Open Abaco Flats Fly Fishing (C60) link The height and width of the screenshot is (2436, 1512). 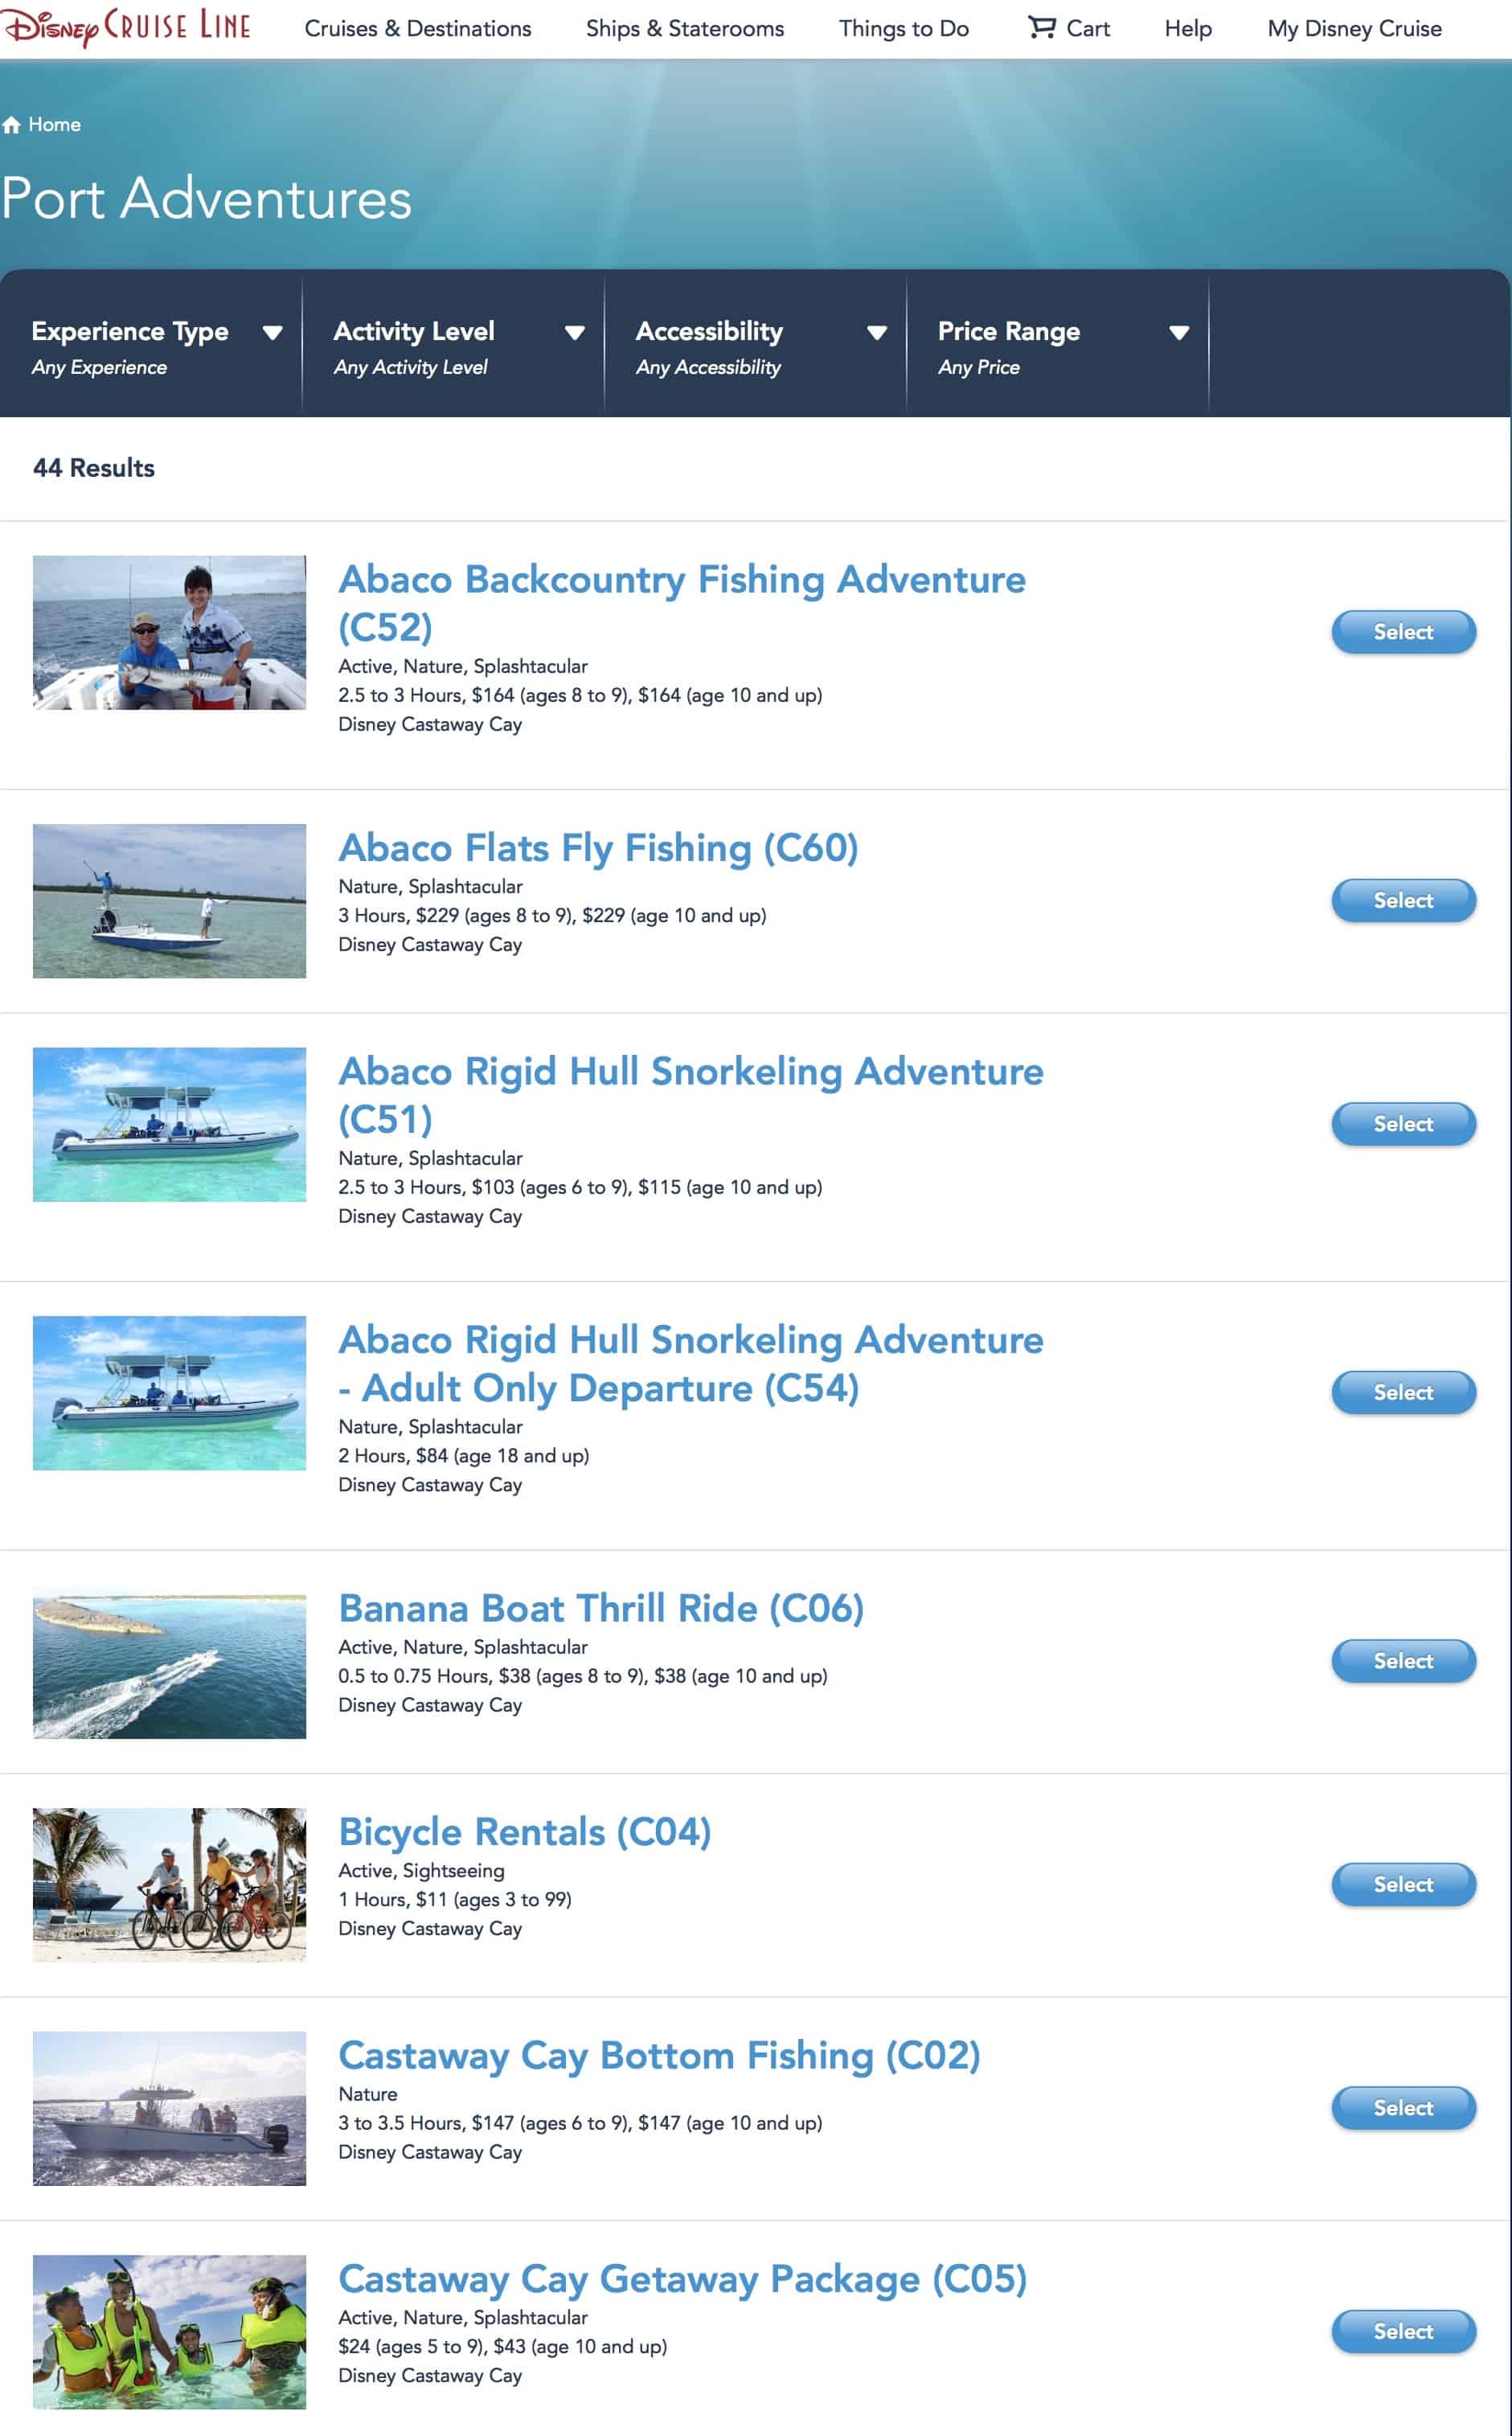click(598, 848)
